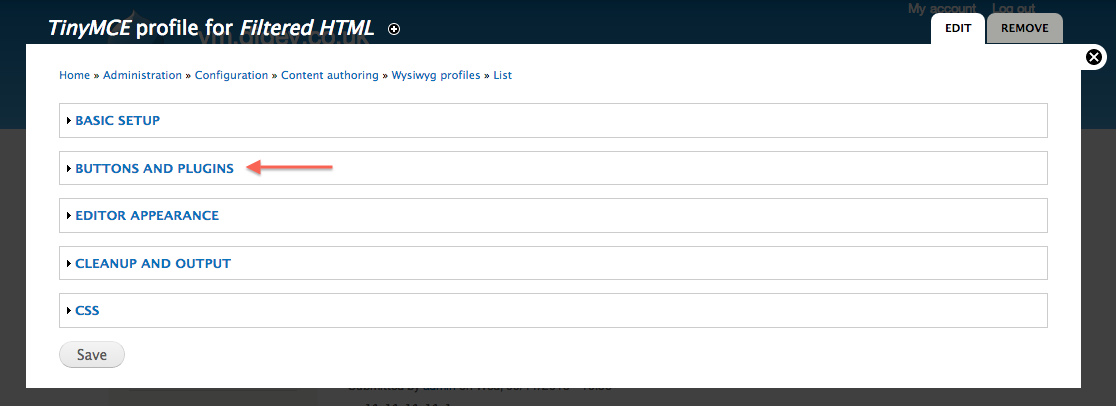This screenshot has height=406, width=1116.
Task: Click the List breadcrumb link
Action: pos(502,75)
